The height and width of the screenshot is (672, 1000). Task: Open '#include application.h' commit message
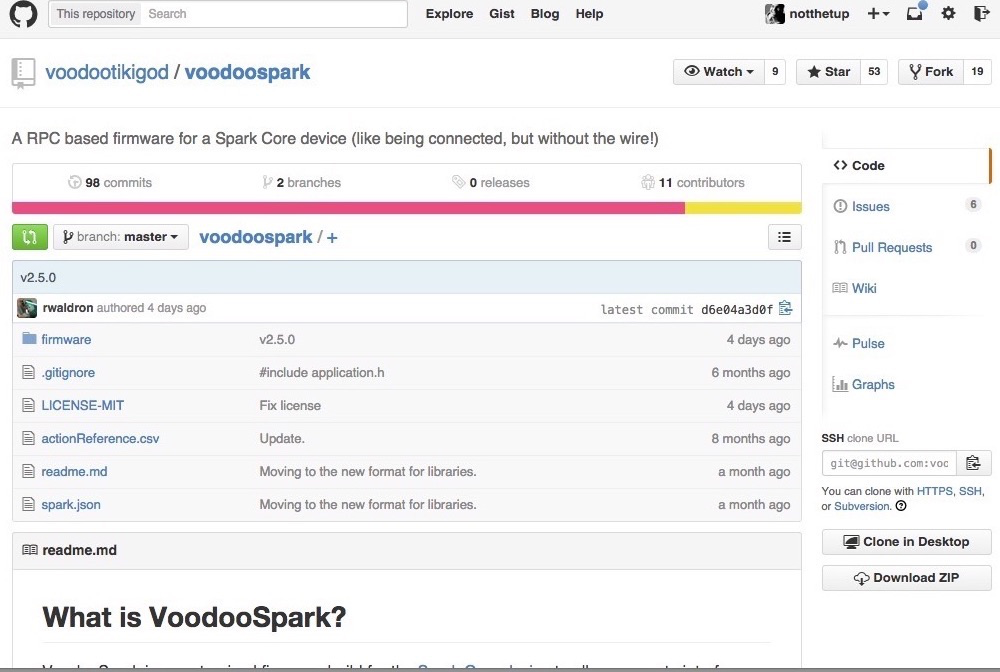click(322, 372)
